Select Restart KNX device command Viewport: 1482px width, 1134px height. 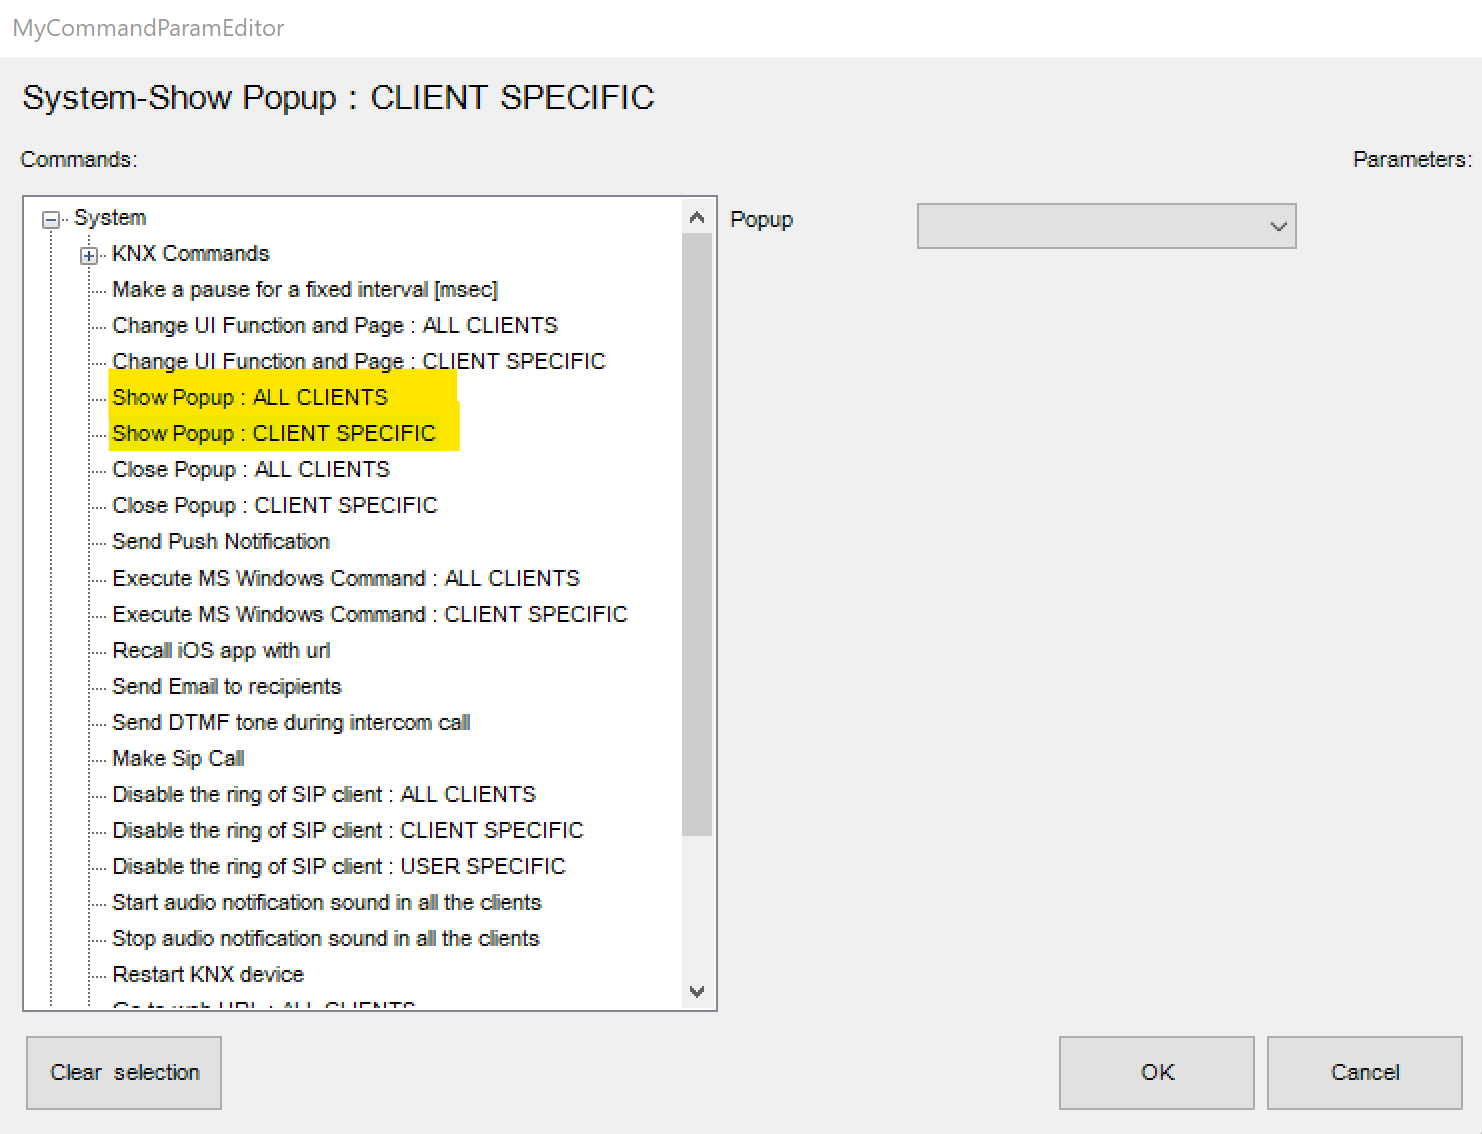coord(208,975)
